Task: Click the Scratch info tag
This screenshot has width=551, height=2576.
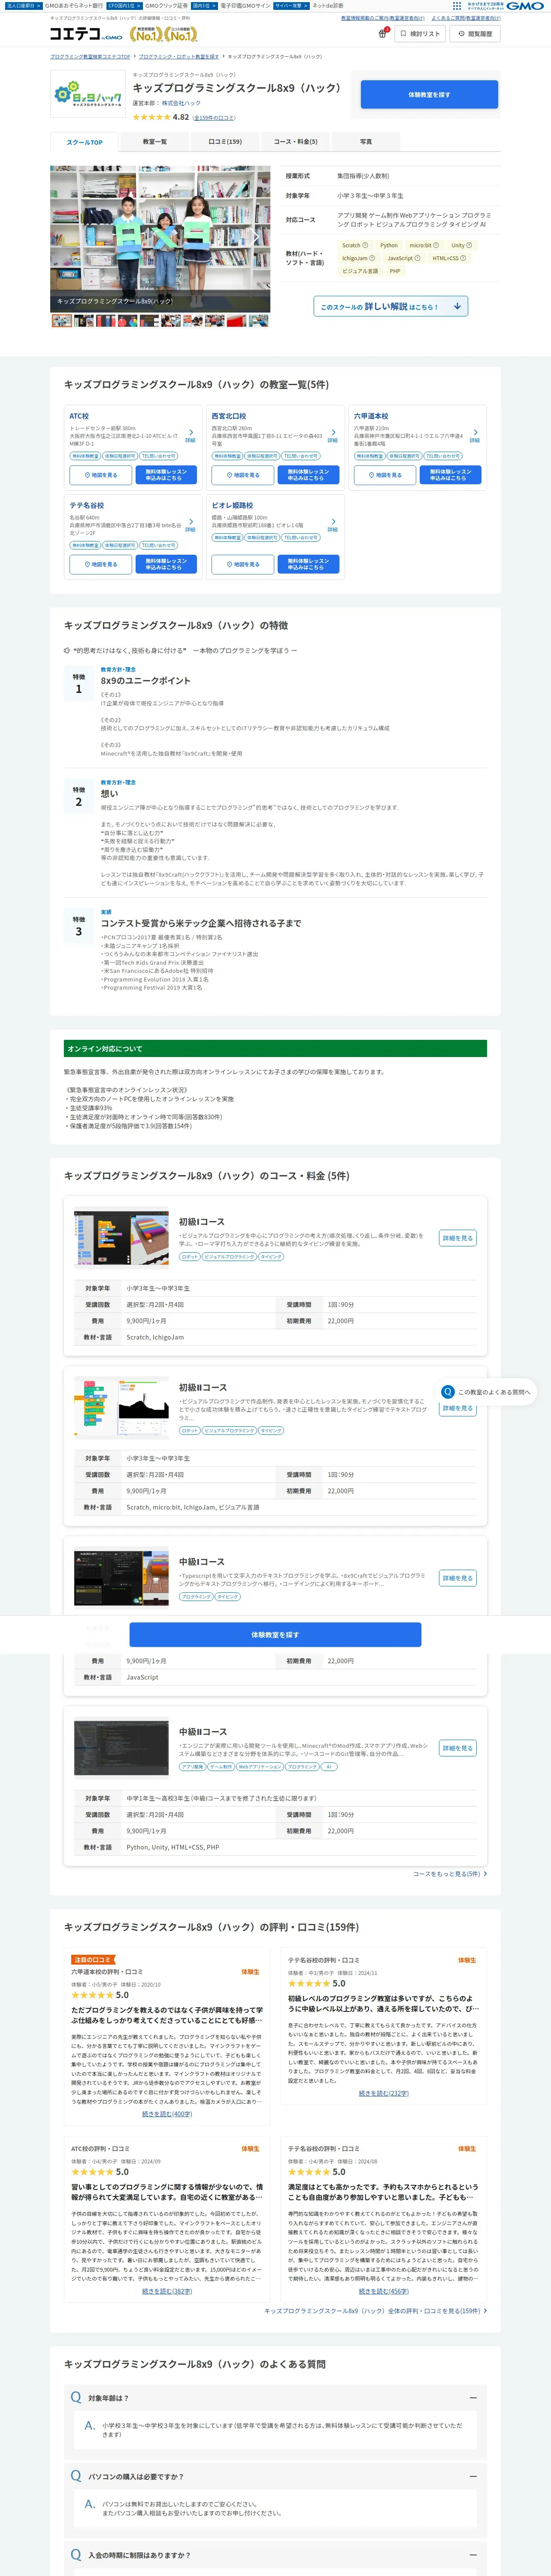Action: click(x=355, y=245)
